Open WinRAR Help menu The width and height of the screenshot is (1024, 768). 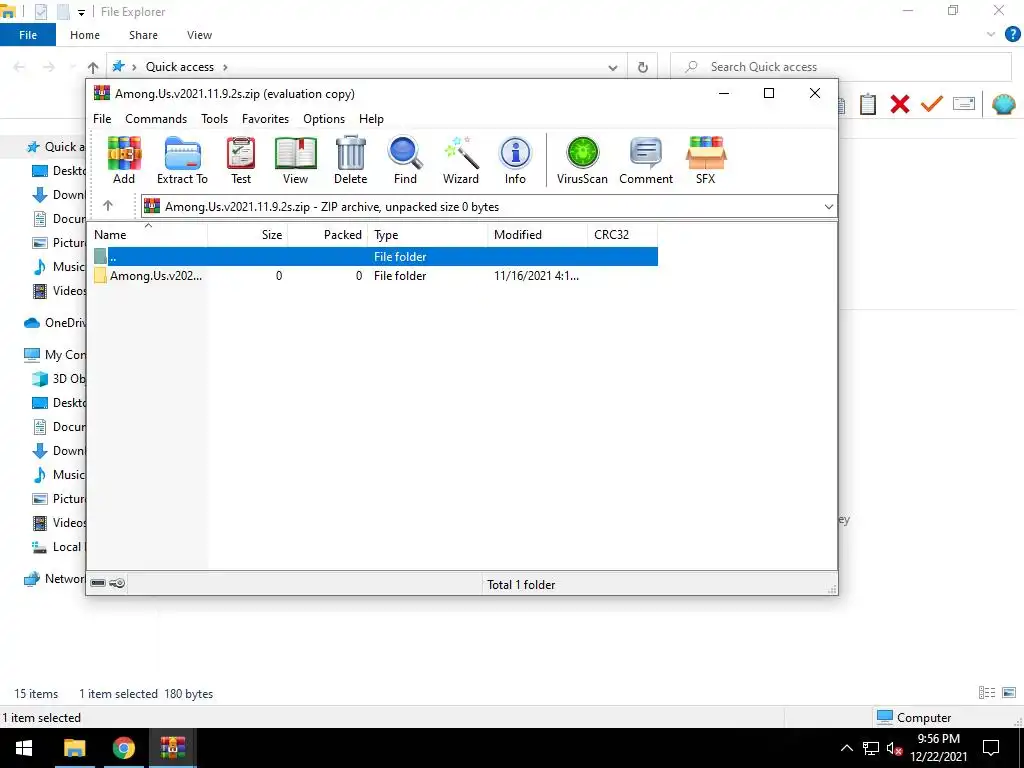point(371,119)
